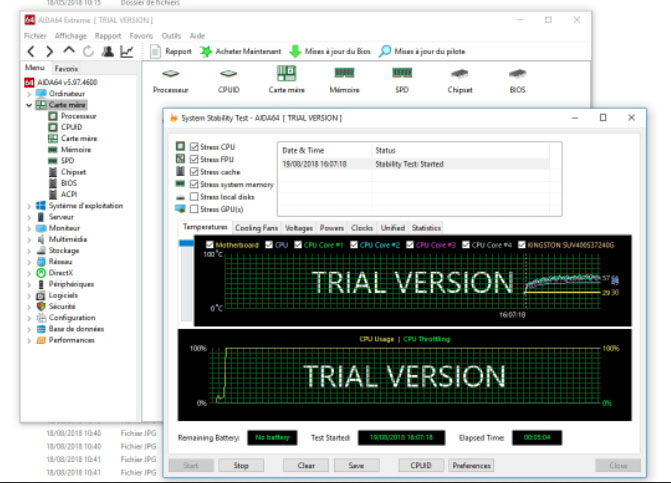Toggle KINGSTON SUV400S37240G graph checkbox
The width and height of the screenshot is (671, 483).
pyautogui.click(x=522, y=245)
